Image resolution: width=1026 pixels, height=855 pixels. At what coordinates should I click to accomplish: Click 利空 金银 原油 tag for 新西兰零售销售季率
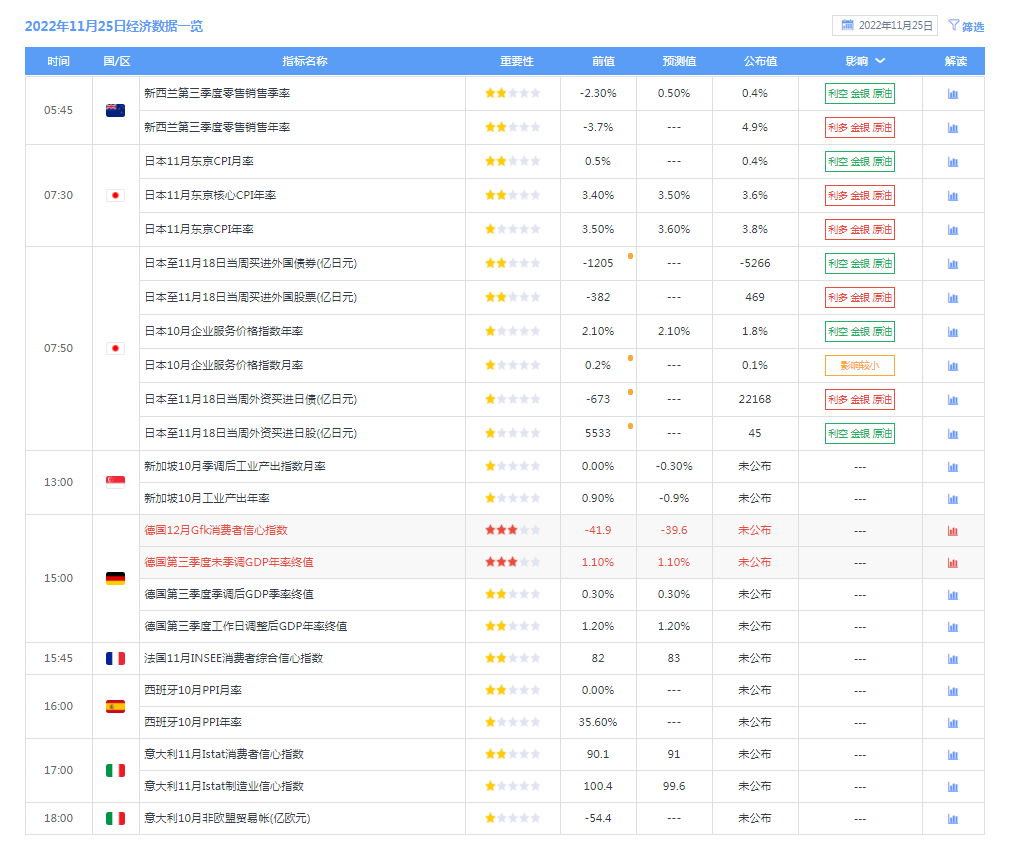860,94
